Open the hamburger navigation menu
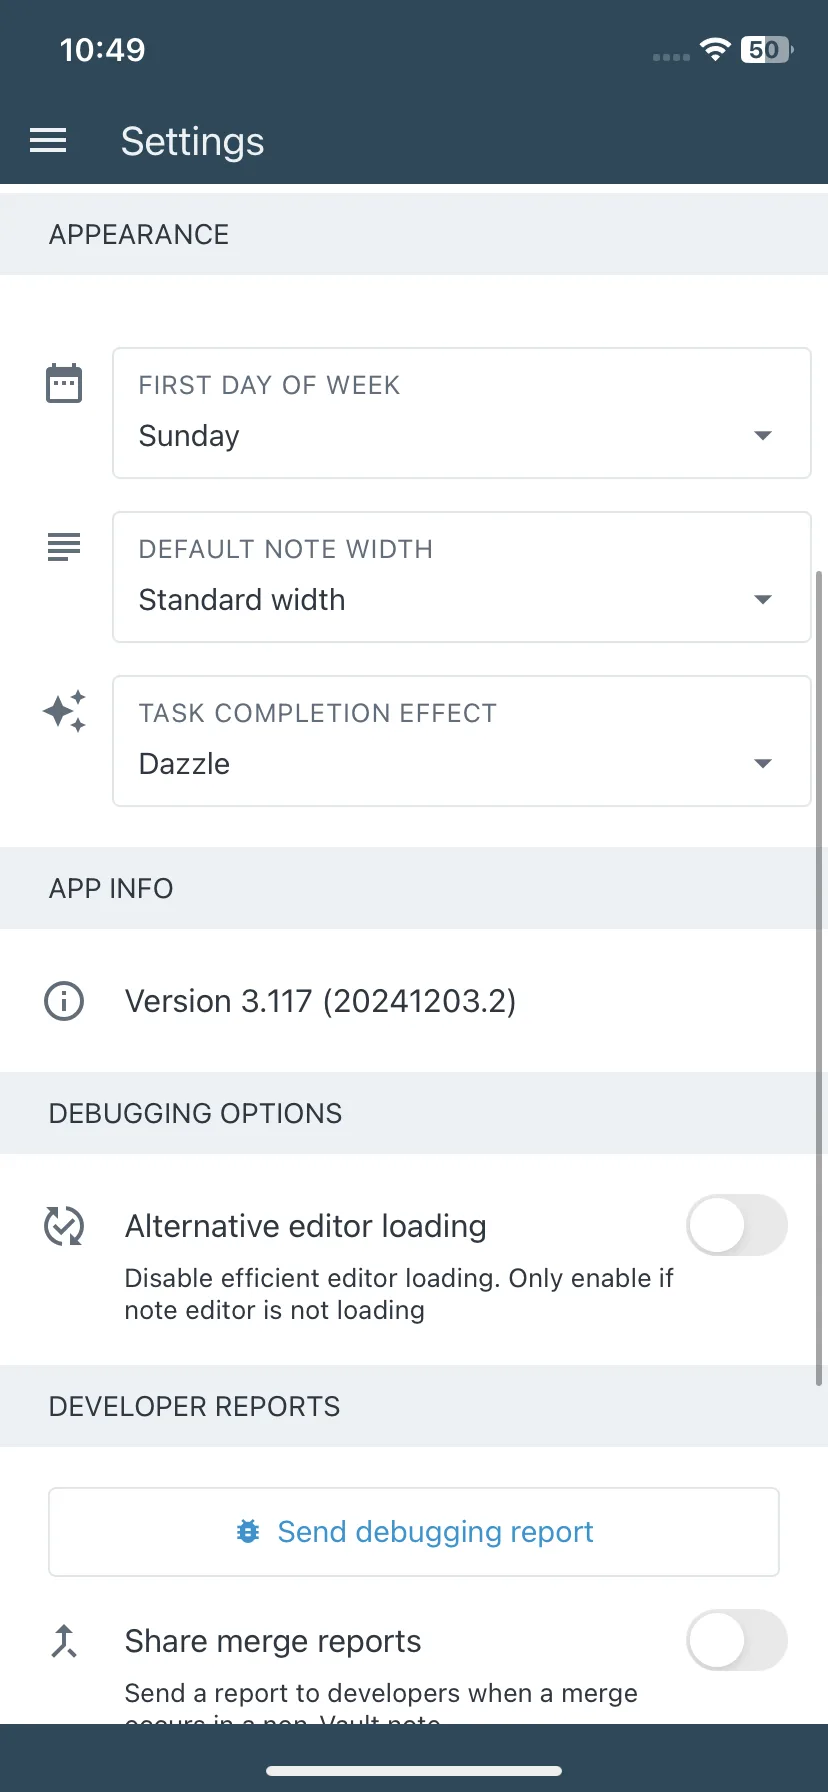 pos(48,141)
